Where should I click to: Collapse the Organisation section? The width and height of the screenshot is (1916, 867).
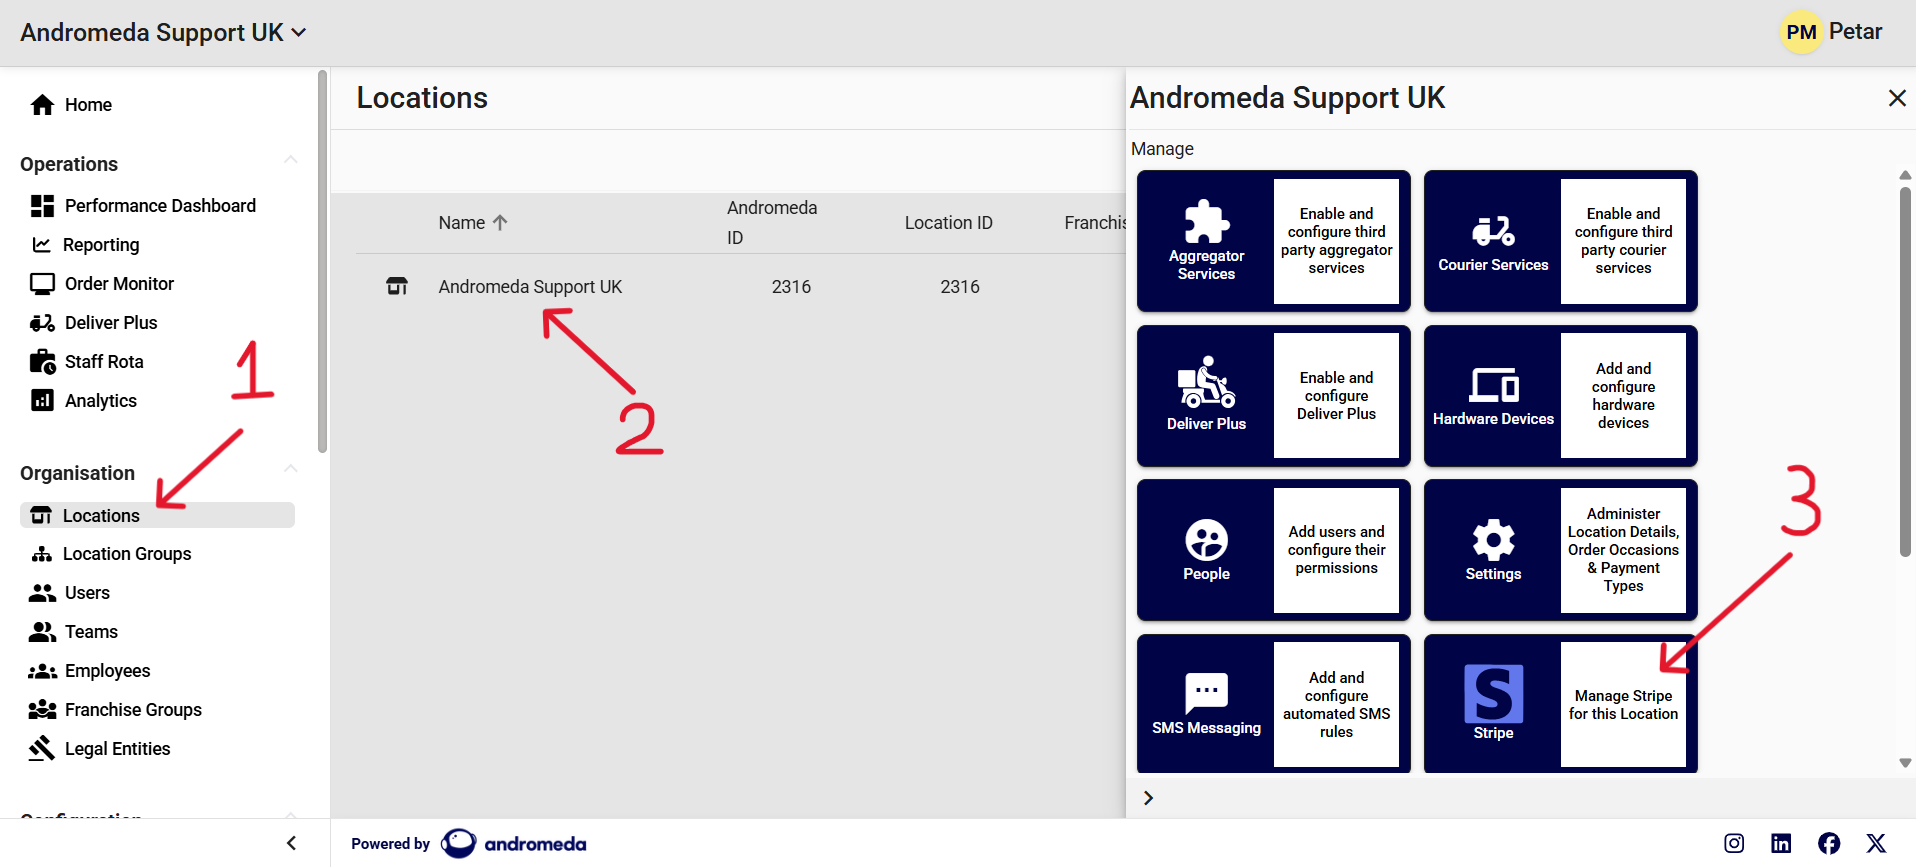pos(290,469)
